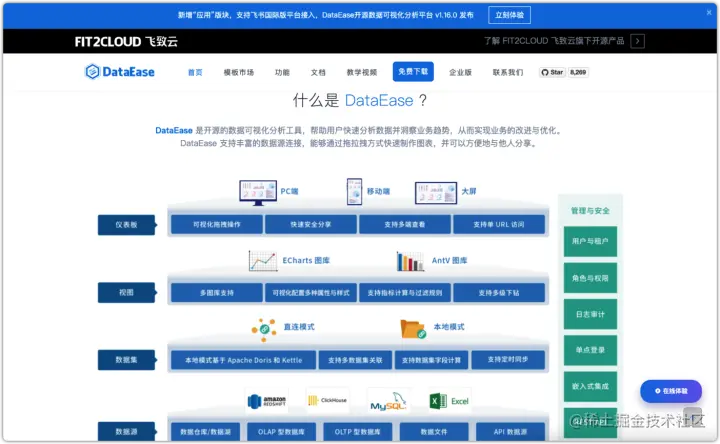This screenshot has height=444, width=720.
Task: Click the 可视化拖拽操作 box
Action: [217, 225]
